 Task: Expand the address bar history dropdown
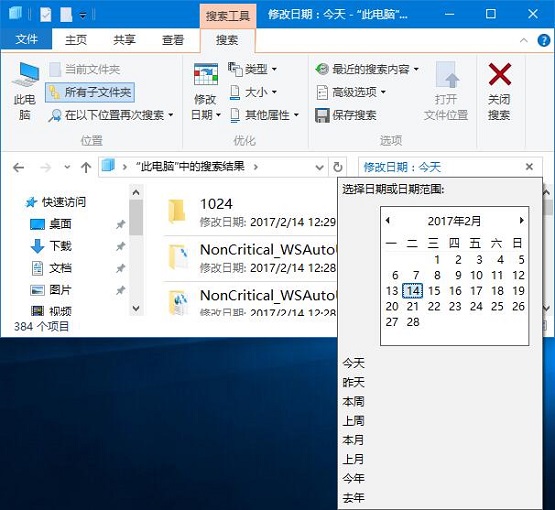[x=319, y=167]
